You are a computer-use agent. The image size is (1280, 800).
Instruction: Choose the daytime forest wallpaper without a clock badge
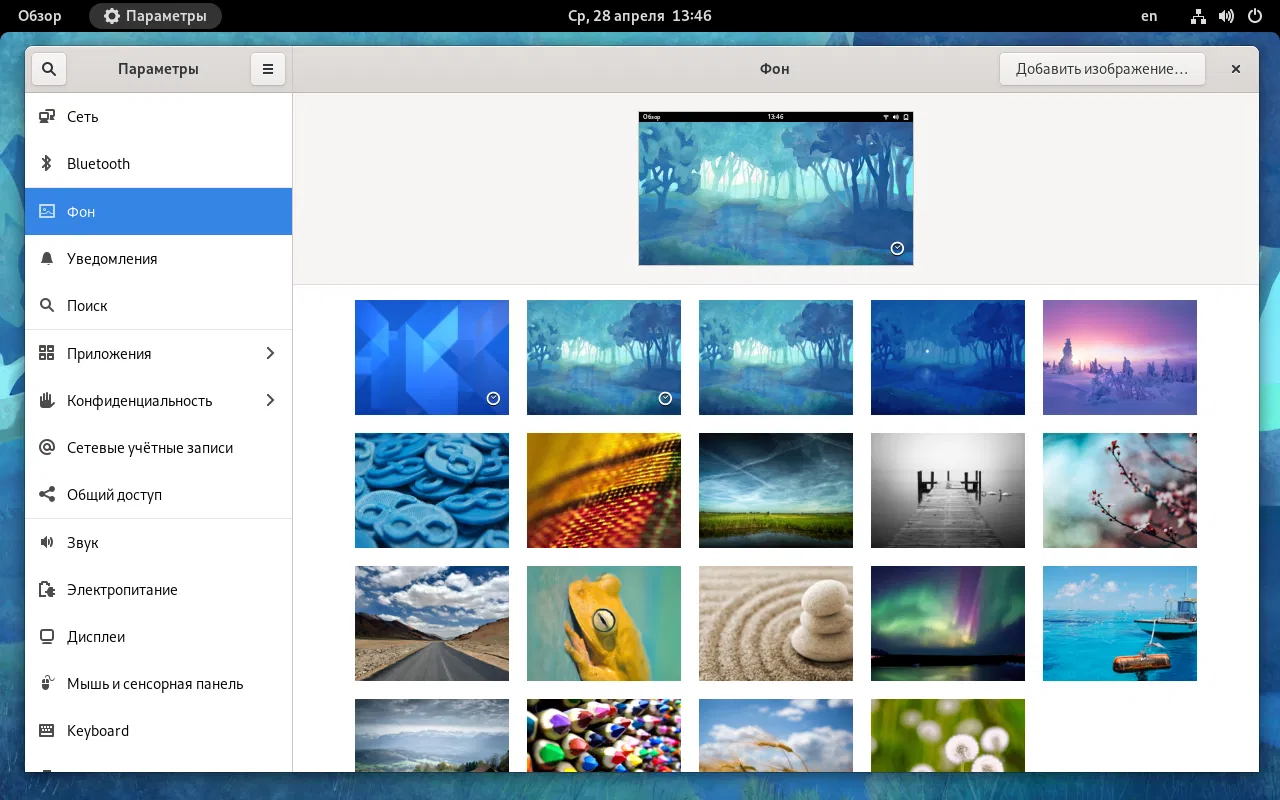click(x=776, y=357)
